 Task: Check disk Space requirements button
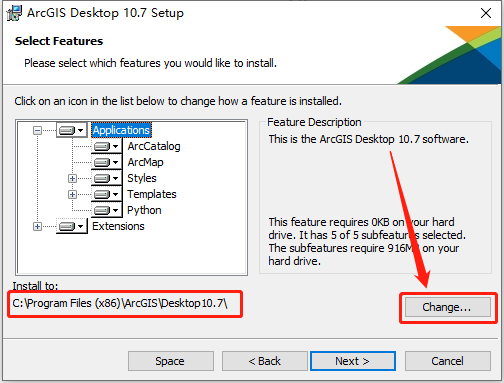171,361
